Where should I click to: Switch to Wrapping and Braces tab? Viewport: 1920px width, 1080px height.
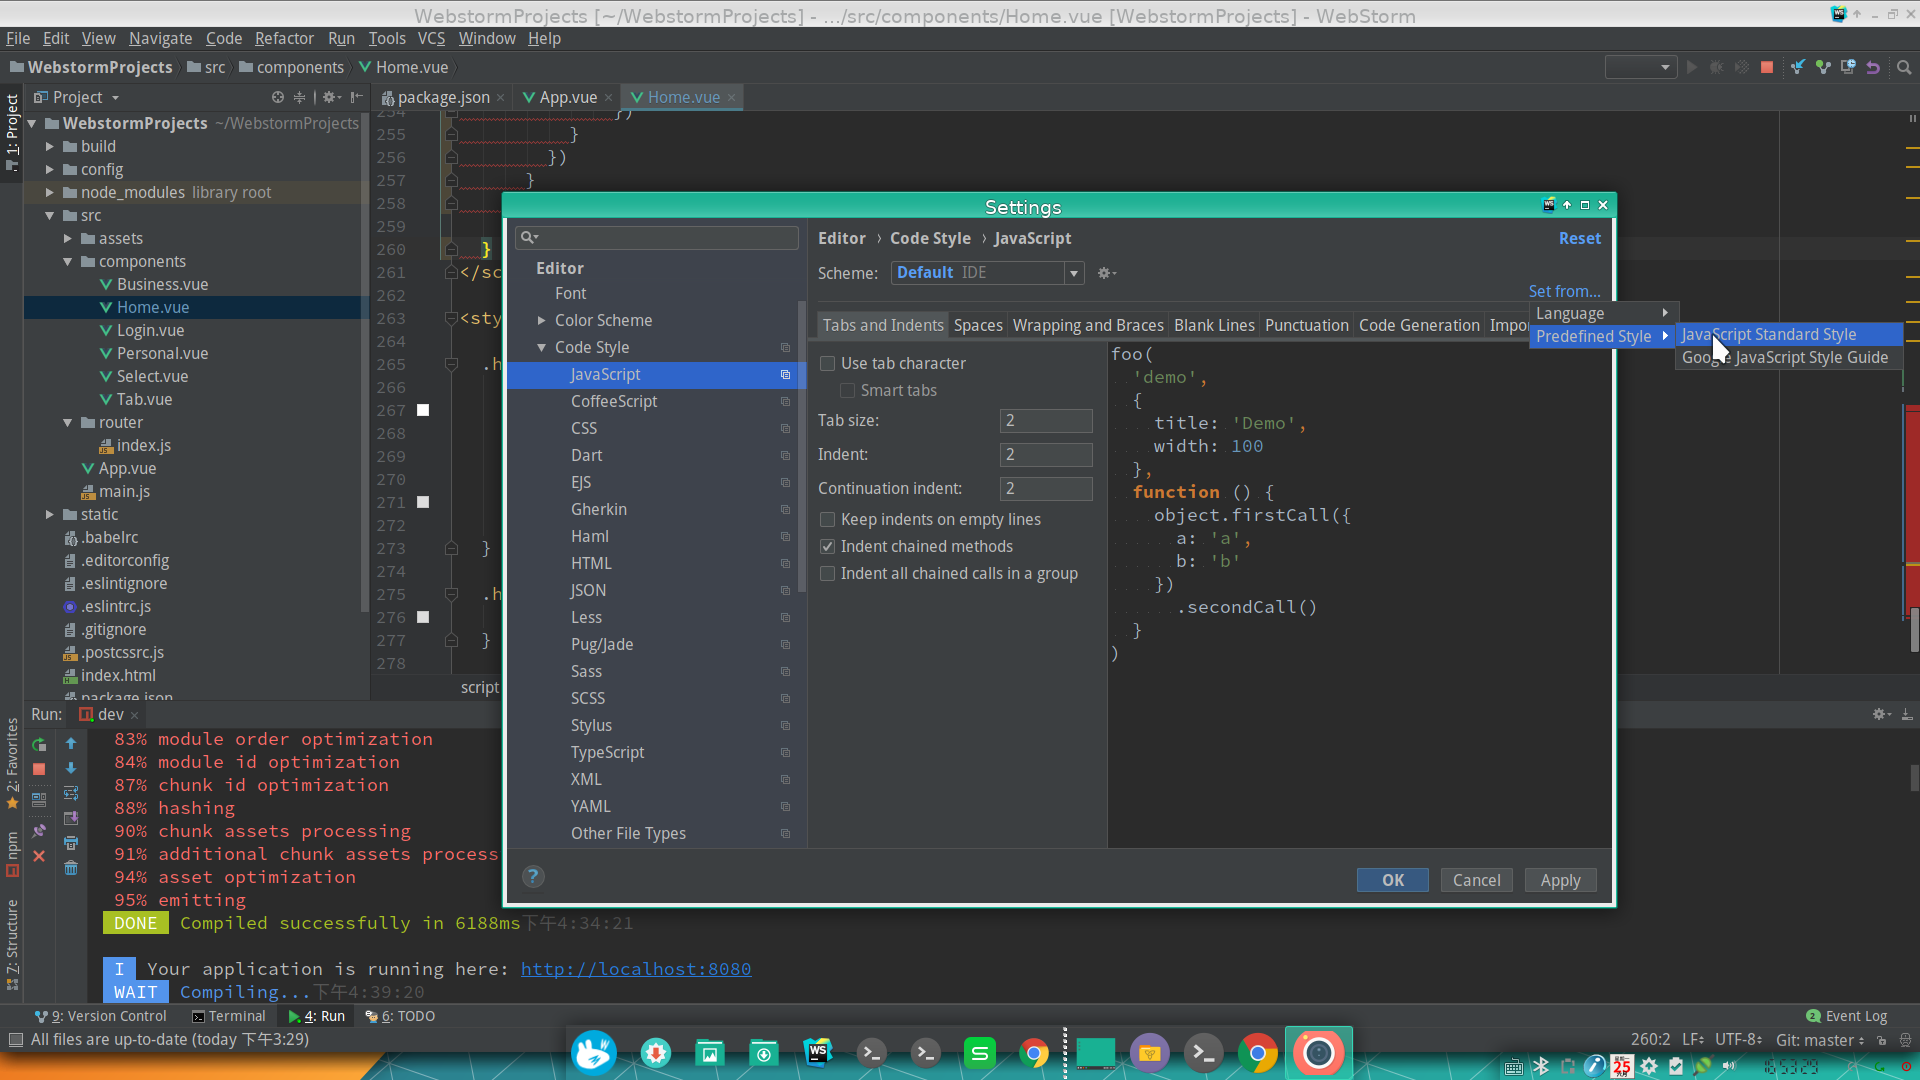coord(1088,326)
